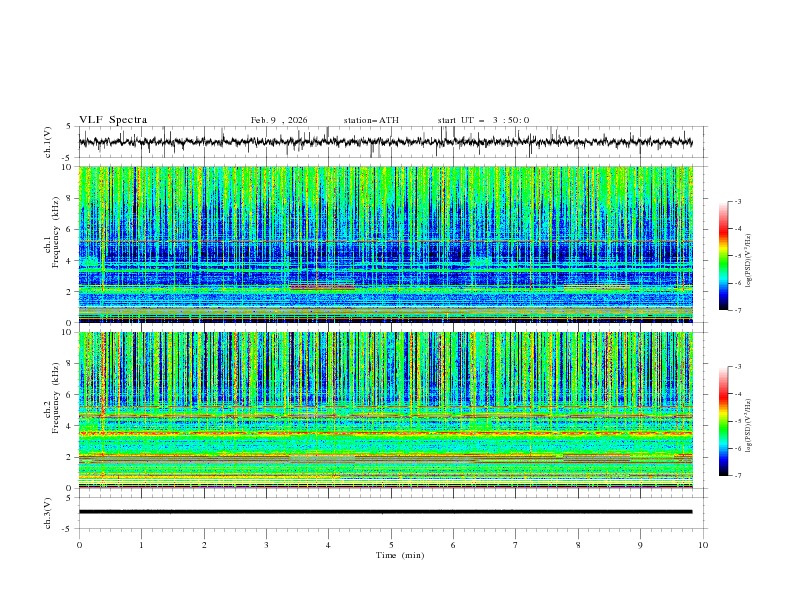Select the date text "Feb. 9 , 2026"
This screenshot has width=792, height=612.
tap(279, 120)
